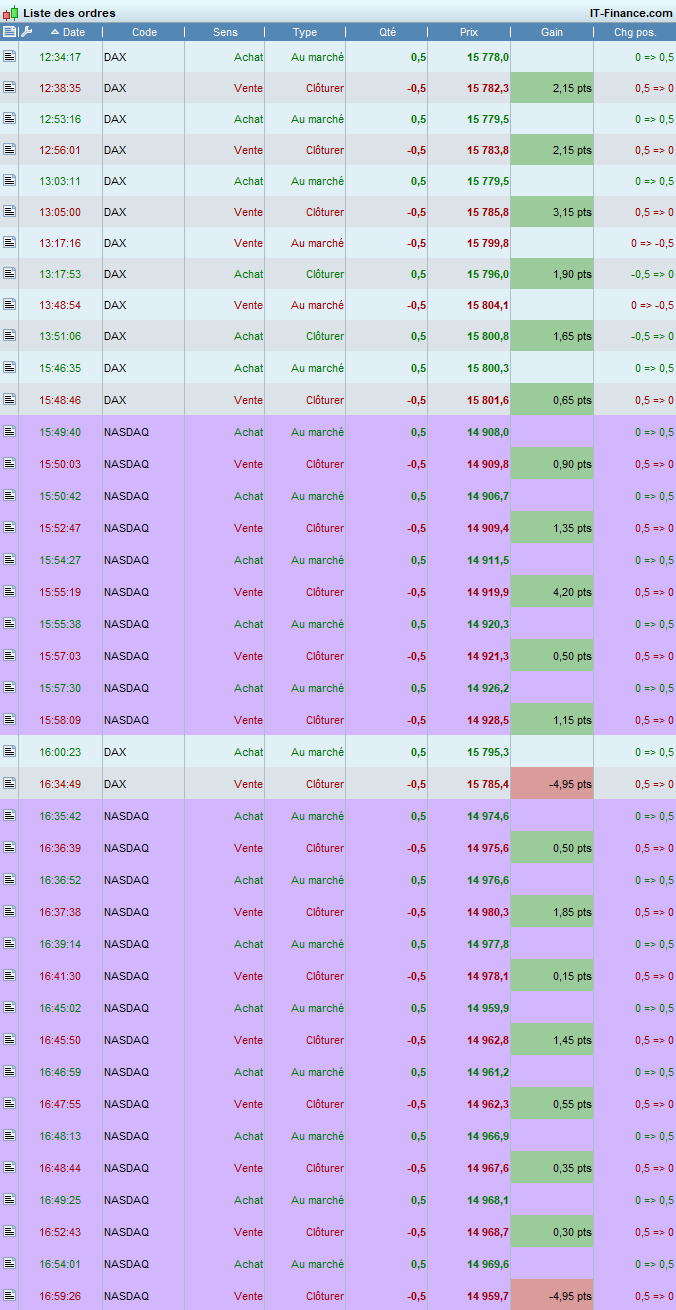Open order details icon for 13:05:00 row
Image resolution: width=676 pixels, height=1310 pixels.
point(9,211)
